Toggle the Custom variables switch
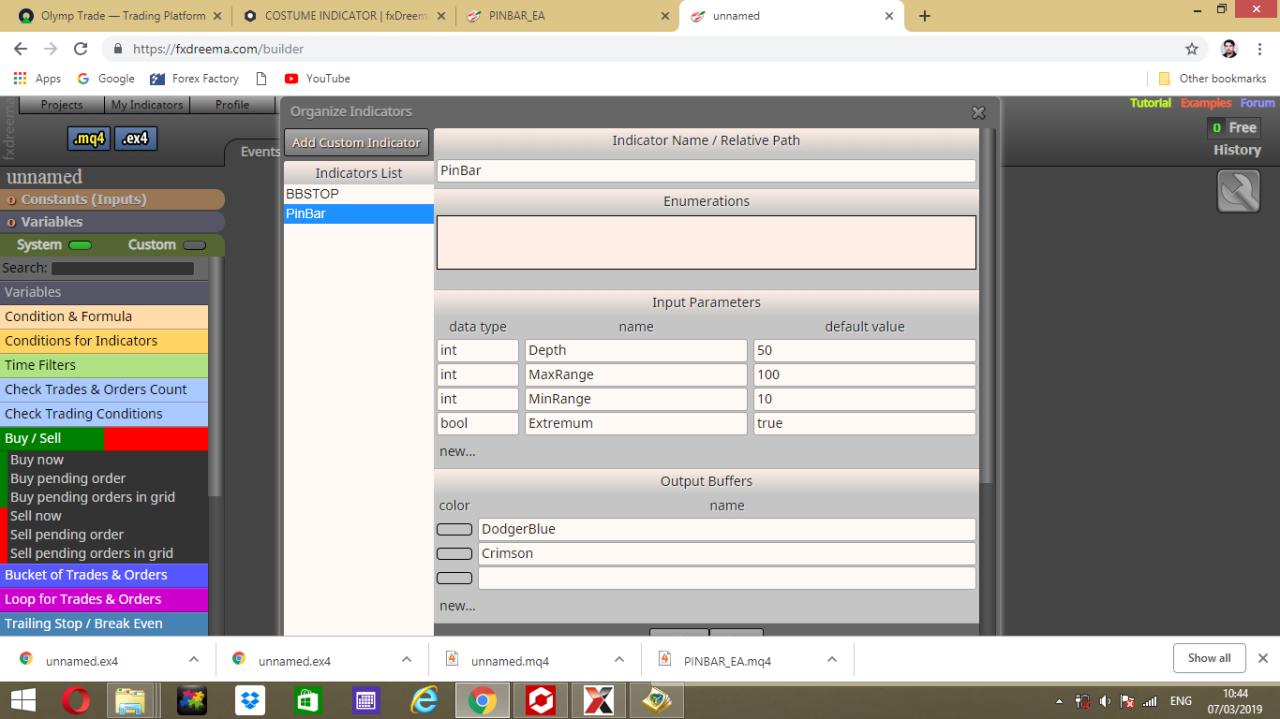The height and width of the screenshot is (719, 1280). 194,245
